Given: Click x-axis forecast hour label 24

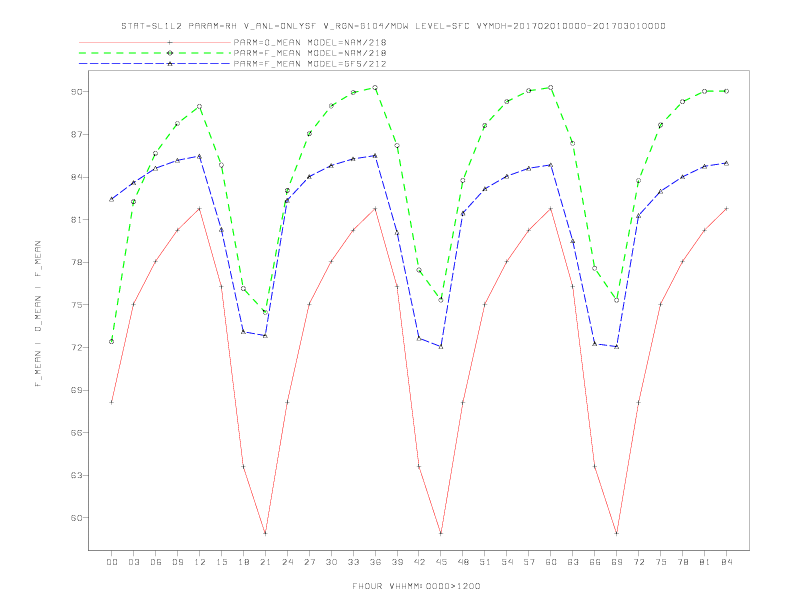Looking at the screenshot, I should pos(287,562).
